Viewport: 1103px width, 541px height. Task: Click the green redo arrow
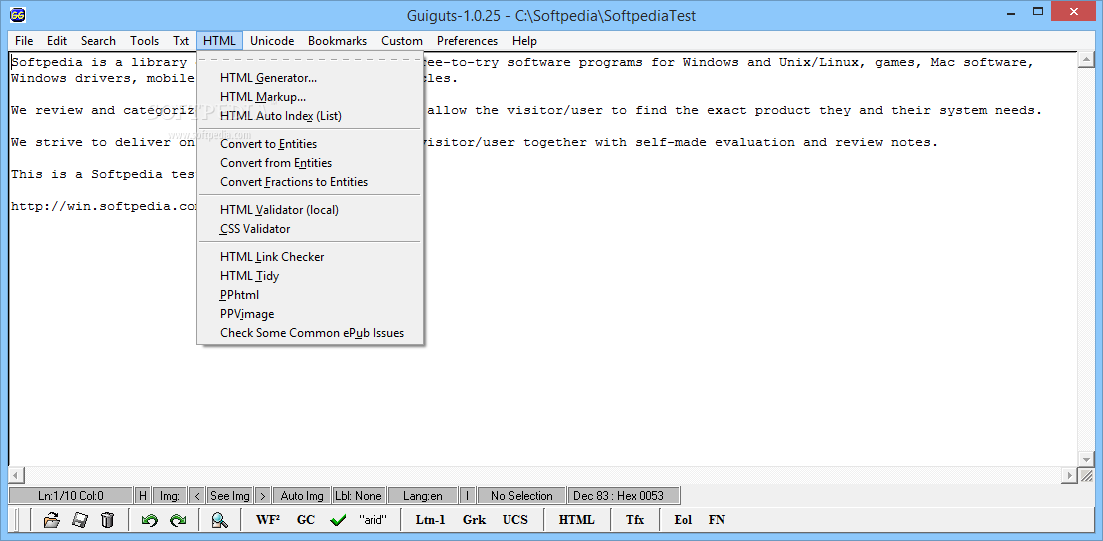[x=177, y=521]
